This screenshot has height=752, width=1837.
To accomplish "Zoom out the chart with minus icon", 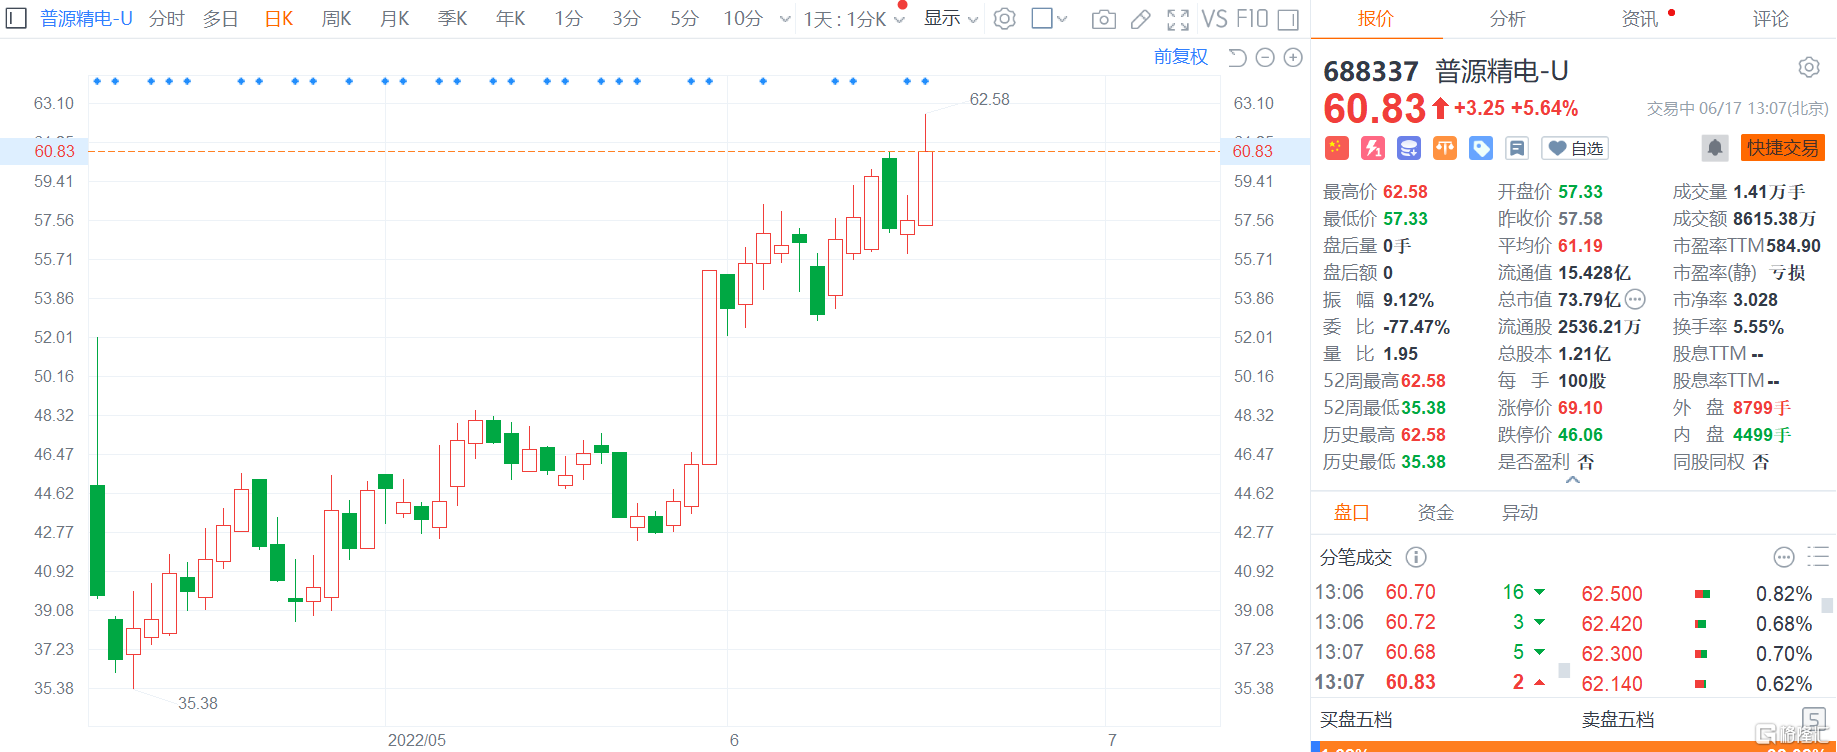I will coord(1265,58).
